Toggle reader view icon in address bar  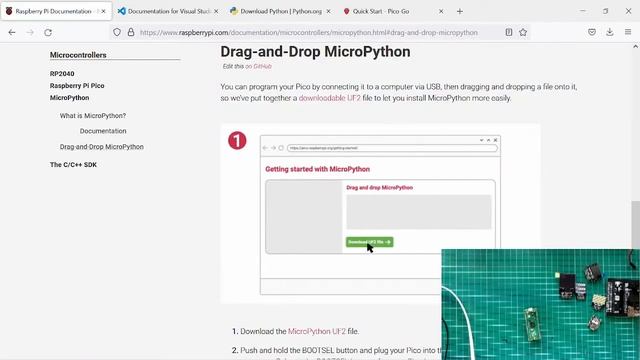[509, 32]
